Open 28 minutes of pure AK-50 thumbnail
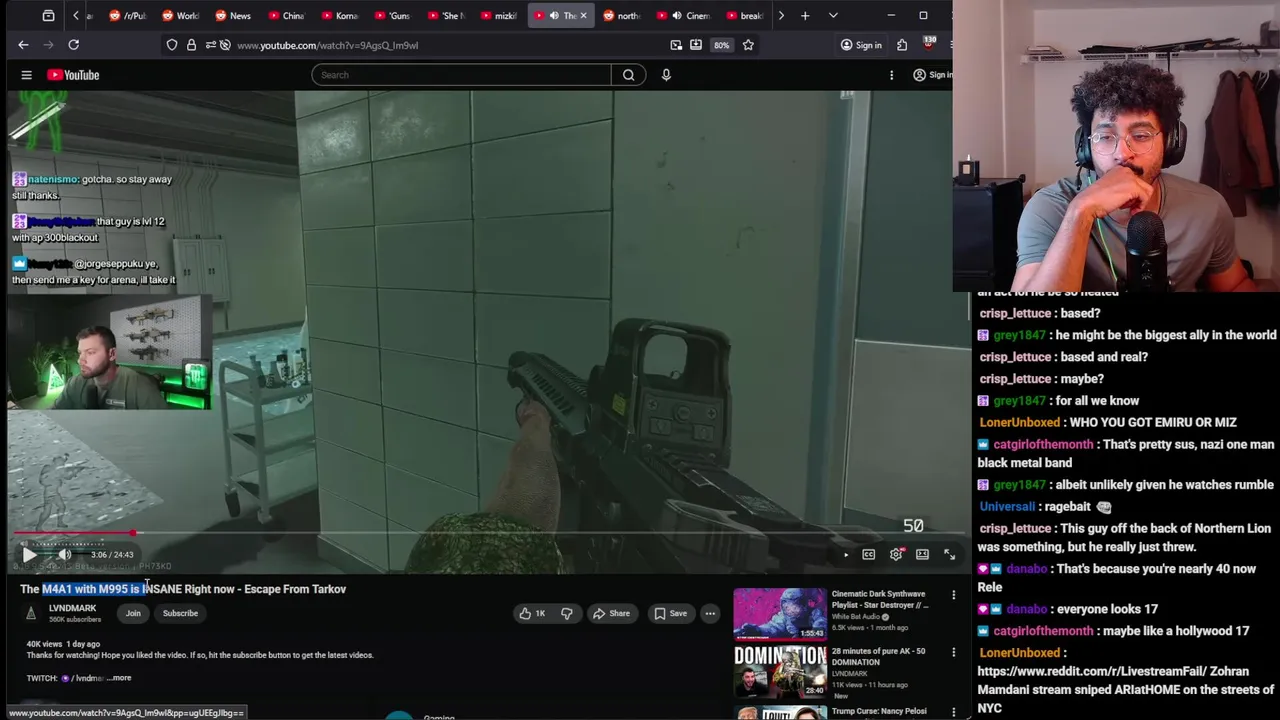Image resolution: width=1280 pixels, height=720 pixels. coord(780,672)
